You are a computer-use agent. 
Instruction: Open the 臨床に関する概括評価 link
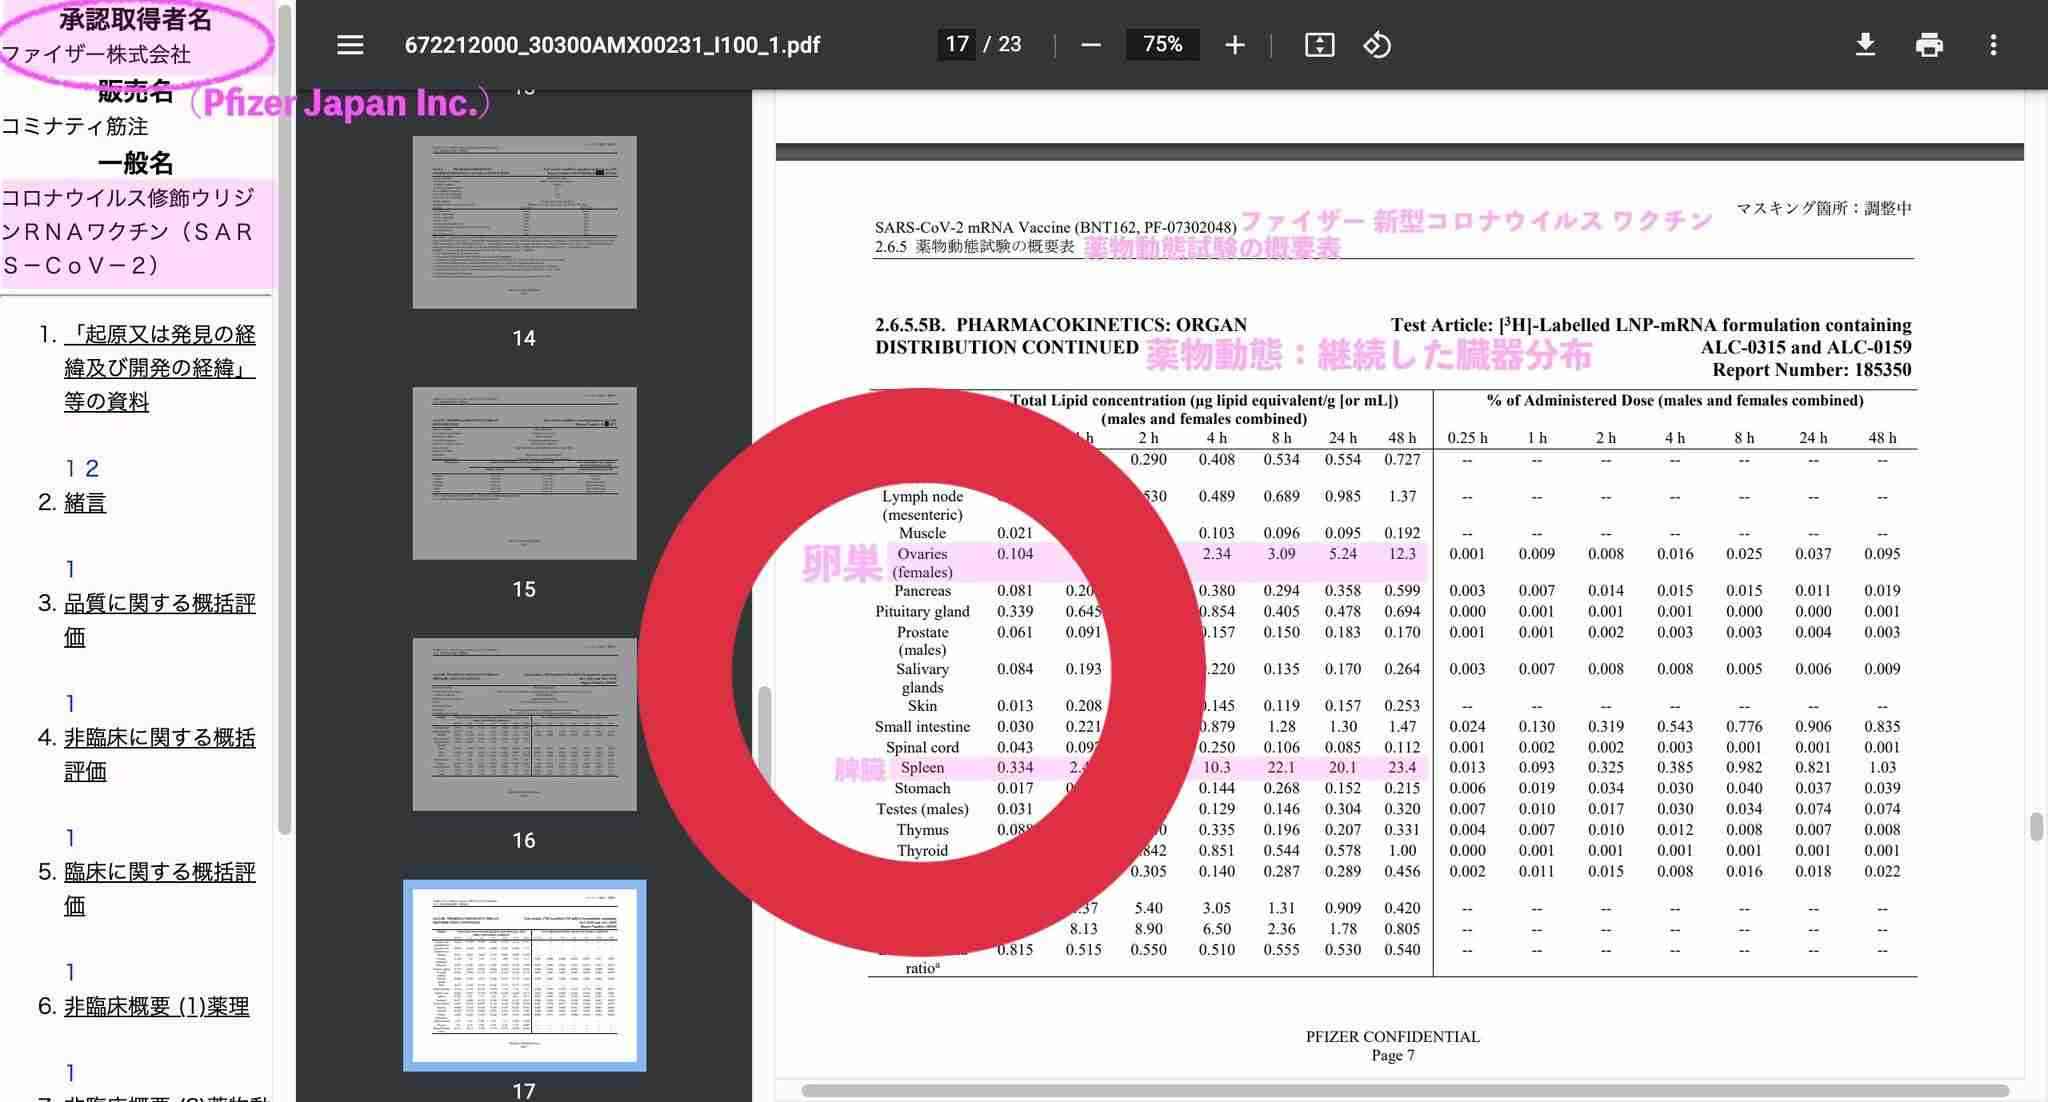pyautogui.click(x=160, y=888)
